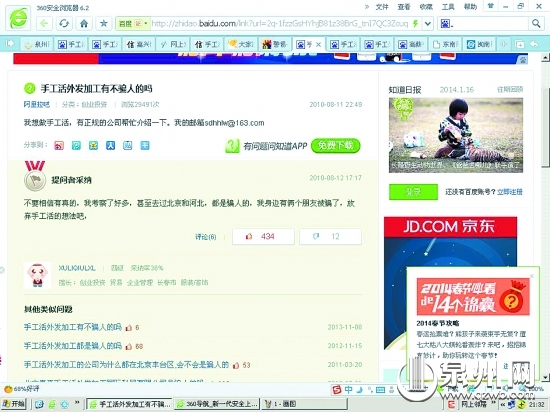550x412 pixels.
Task: Open related question dated 2013-11-08
Action: point(73,327)
